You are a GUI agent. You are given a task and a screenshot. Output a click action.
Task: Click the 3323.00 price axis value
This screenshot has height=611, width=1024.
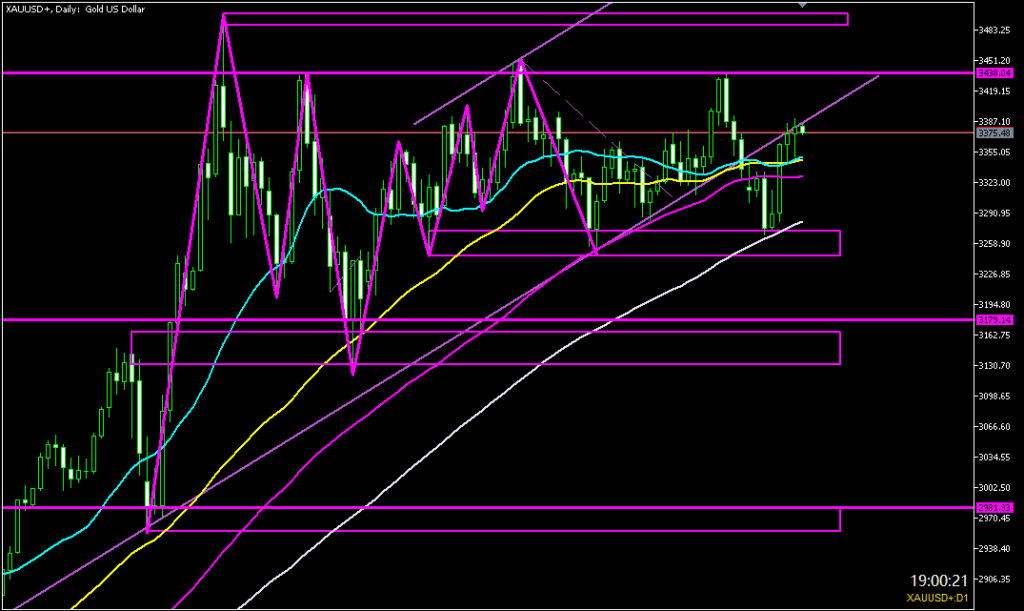click(x=995, y=183)
